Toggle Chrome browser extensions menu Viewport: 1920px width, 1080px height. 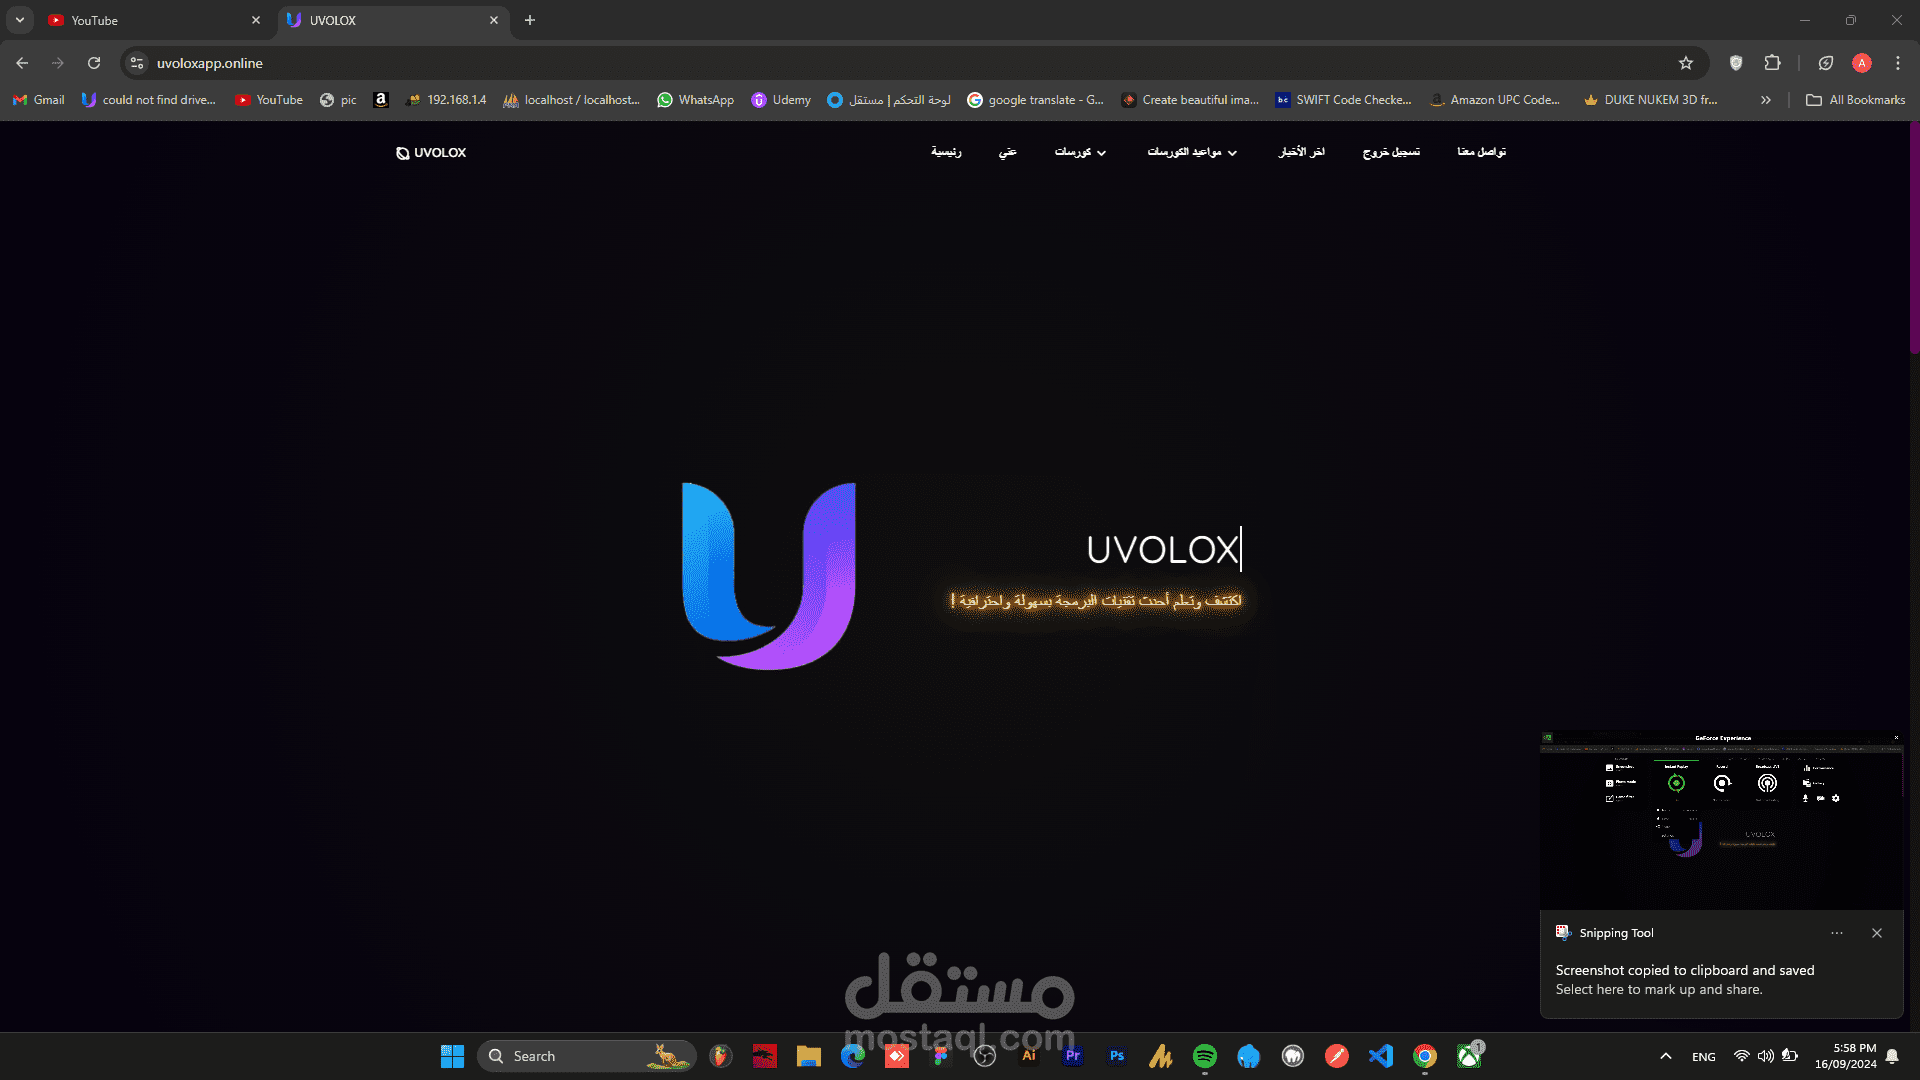(x=1772, y=62)
